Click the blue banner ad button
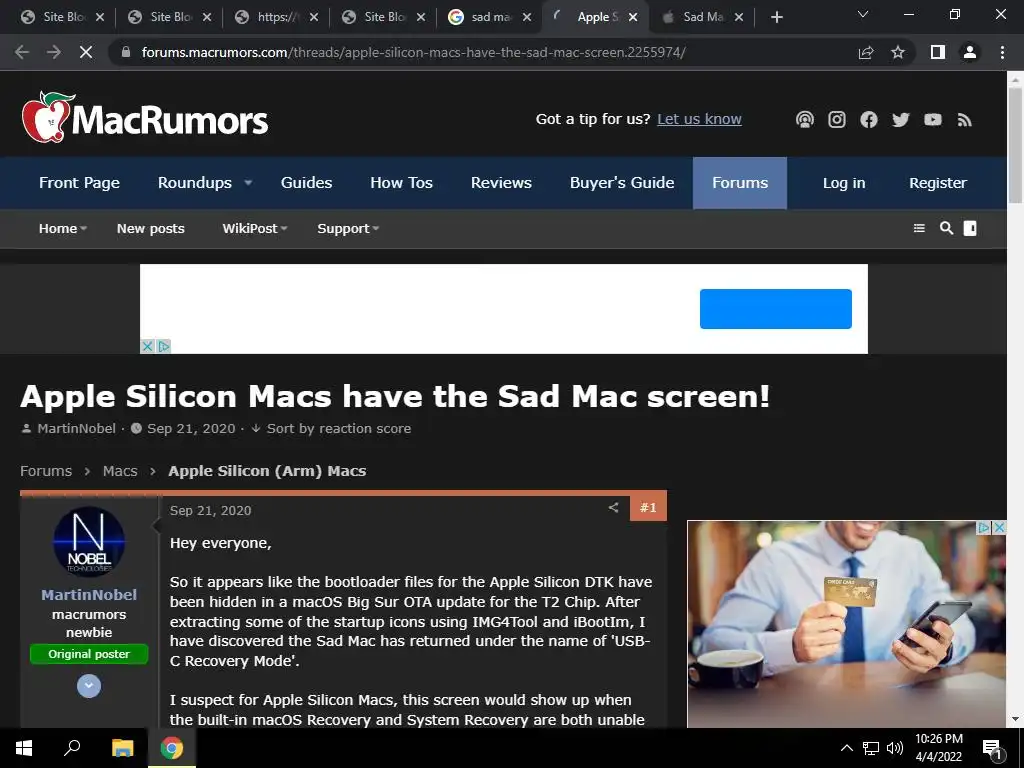Viewport: 1024px width, 768px height. (775, 309)
